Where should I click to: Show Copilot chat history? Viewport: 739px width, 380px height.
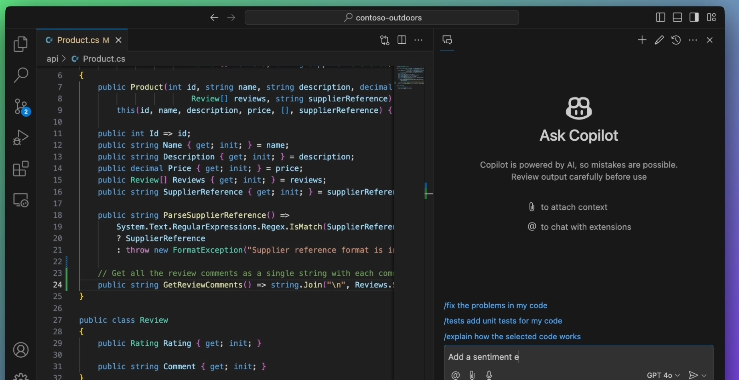pyautogui.click(x=676, y=40)
